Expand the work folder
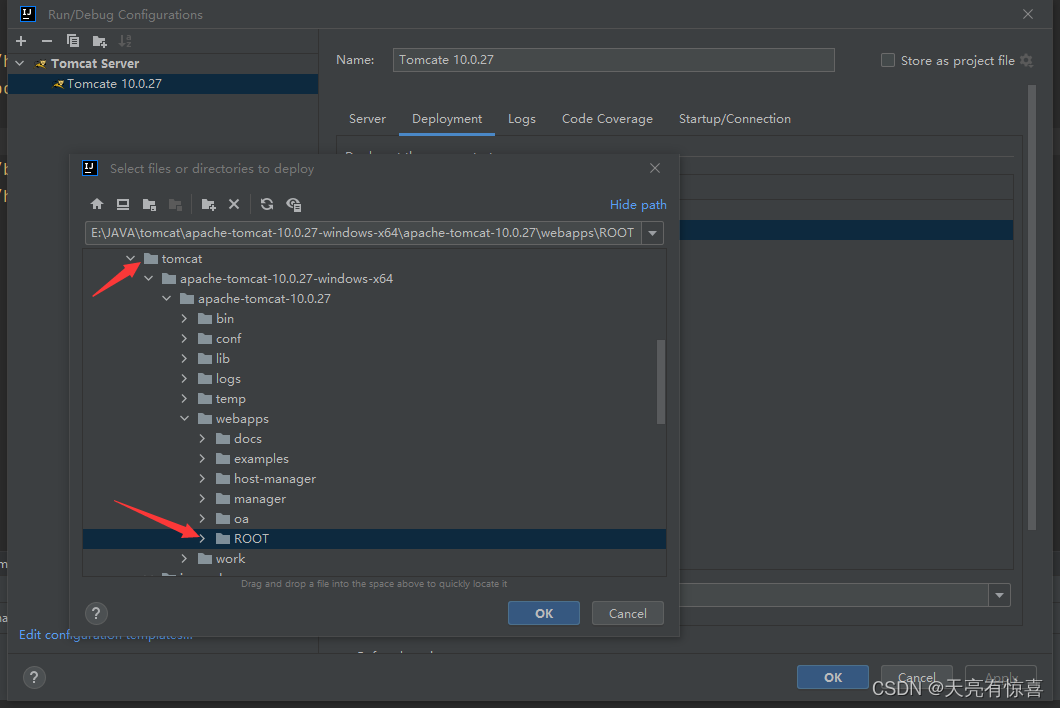Image resolution: width=1060 pixels, height=708 pixels. click(184, 559)
